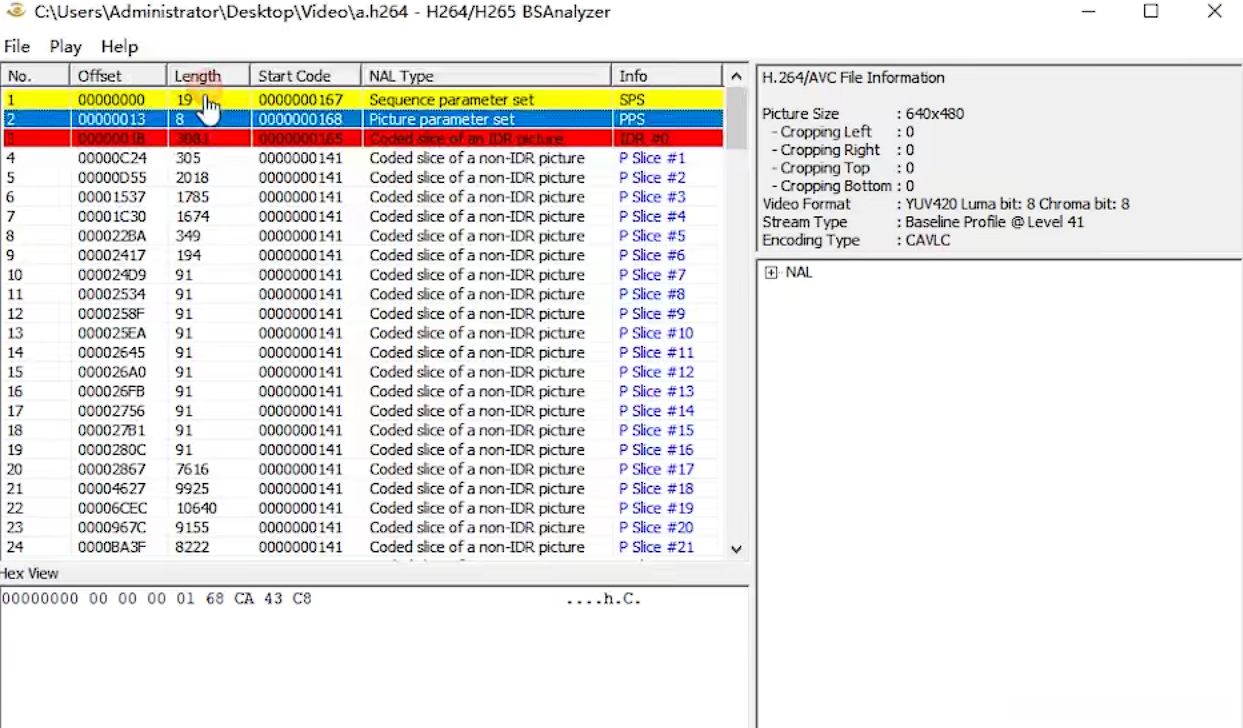This screenshot has height=728, width=1243.
Task: Select the P Slice #17 row
Action: coord(362,470)
